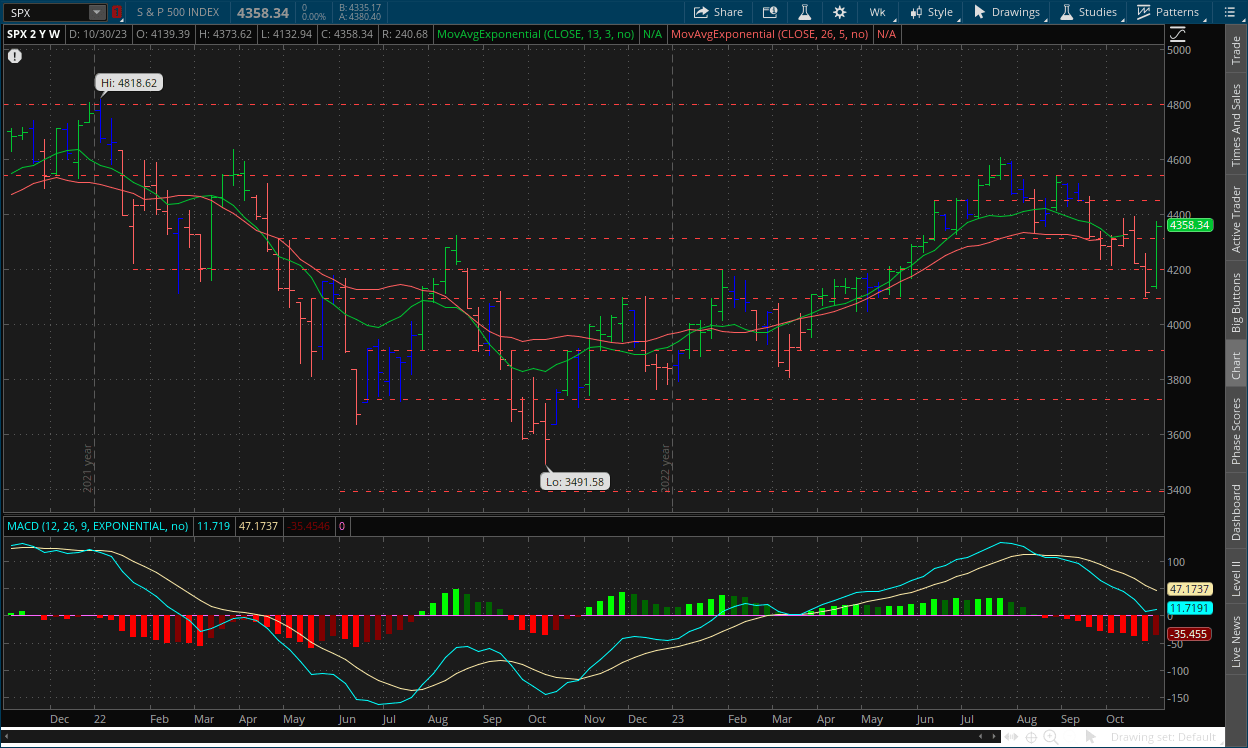Switch to the Active Trader tab
The height and width of the screenshot is (748, 1248).
(x=1236, y=219)
